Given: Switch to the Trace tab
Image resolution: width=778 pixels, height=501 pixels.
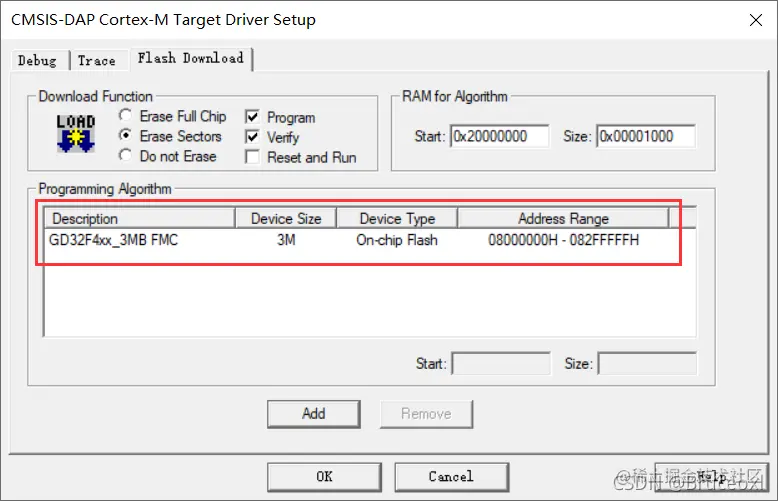Looking at the screenshot, I should click(97, 61).
